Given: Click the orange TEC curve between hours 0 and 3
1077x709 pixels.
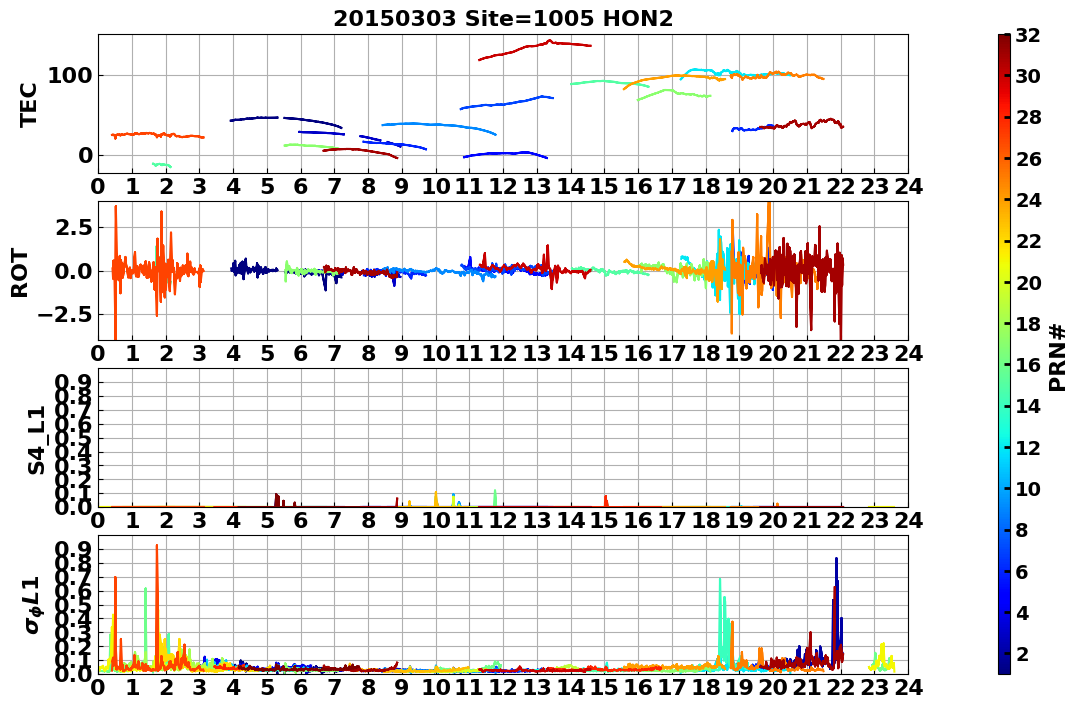Looking at the screenshot, I should pyautogui.click(x=158, y=135).
